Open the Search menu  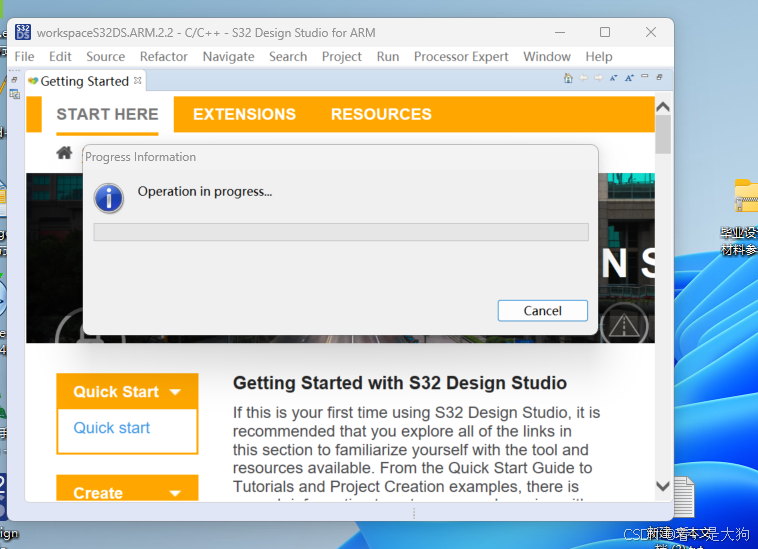point(288,57)
